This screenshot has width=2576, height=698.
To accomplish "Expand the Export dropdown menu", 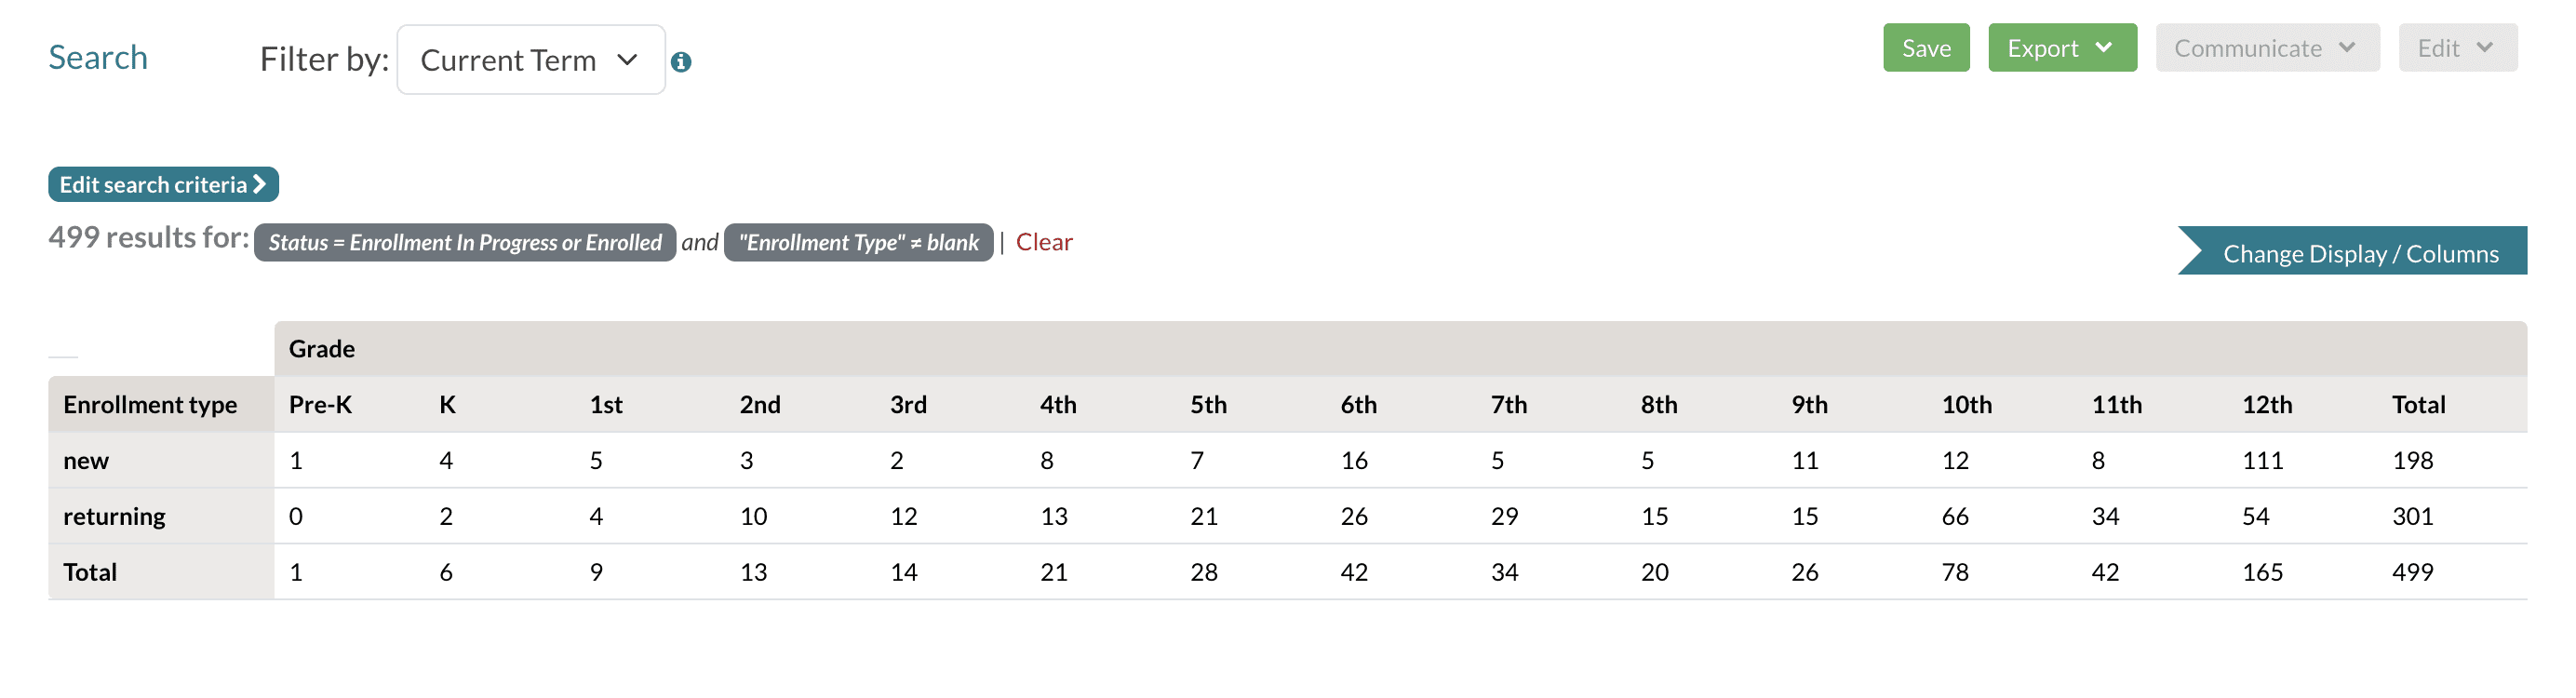I will click(2061, 48).
